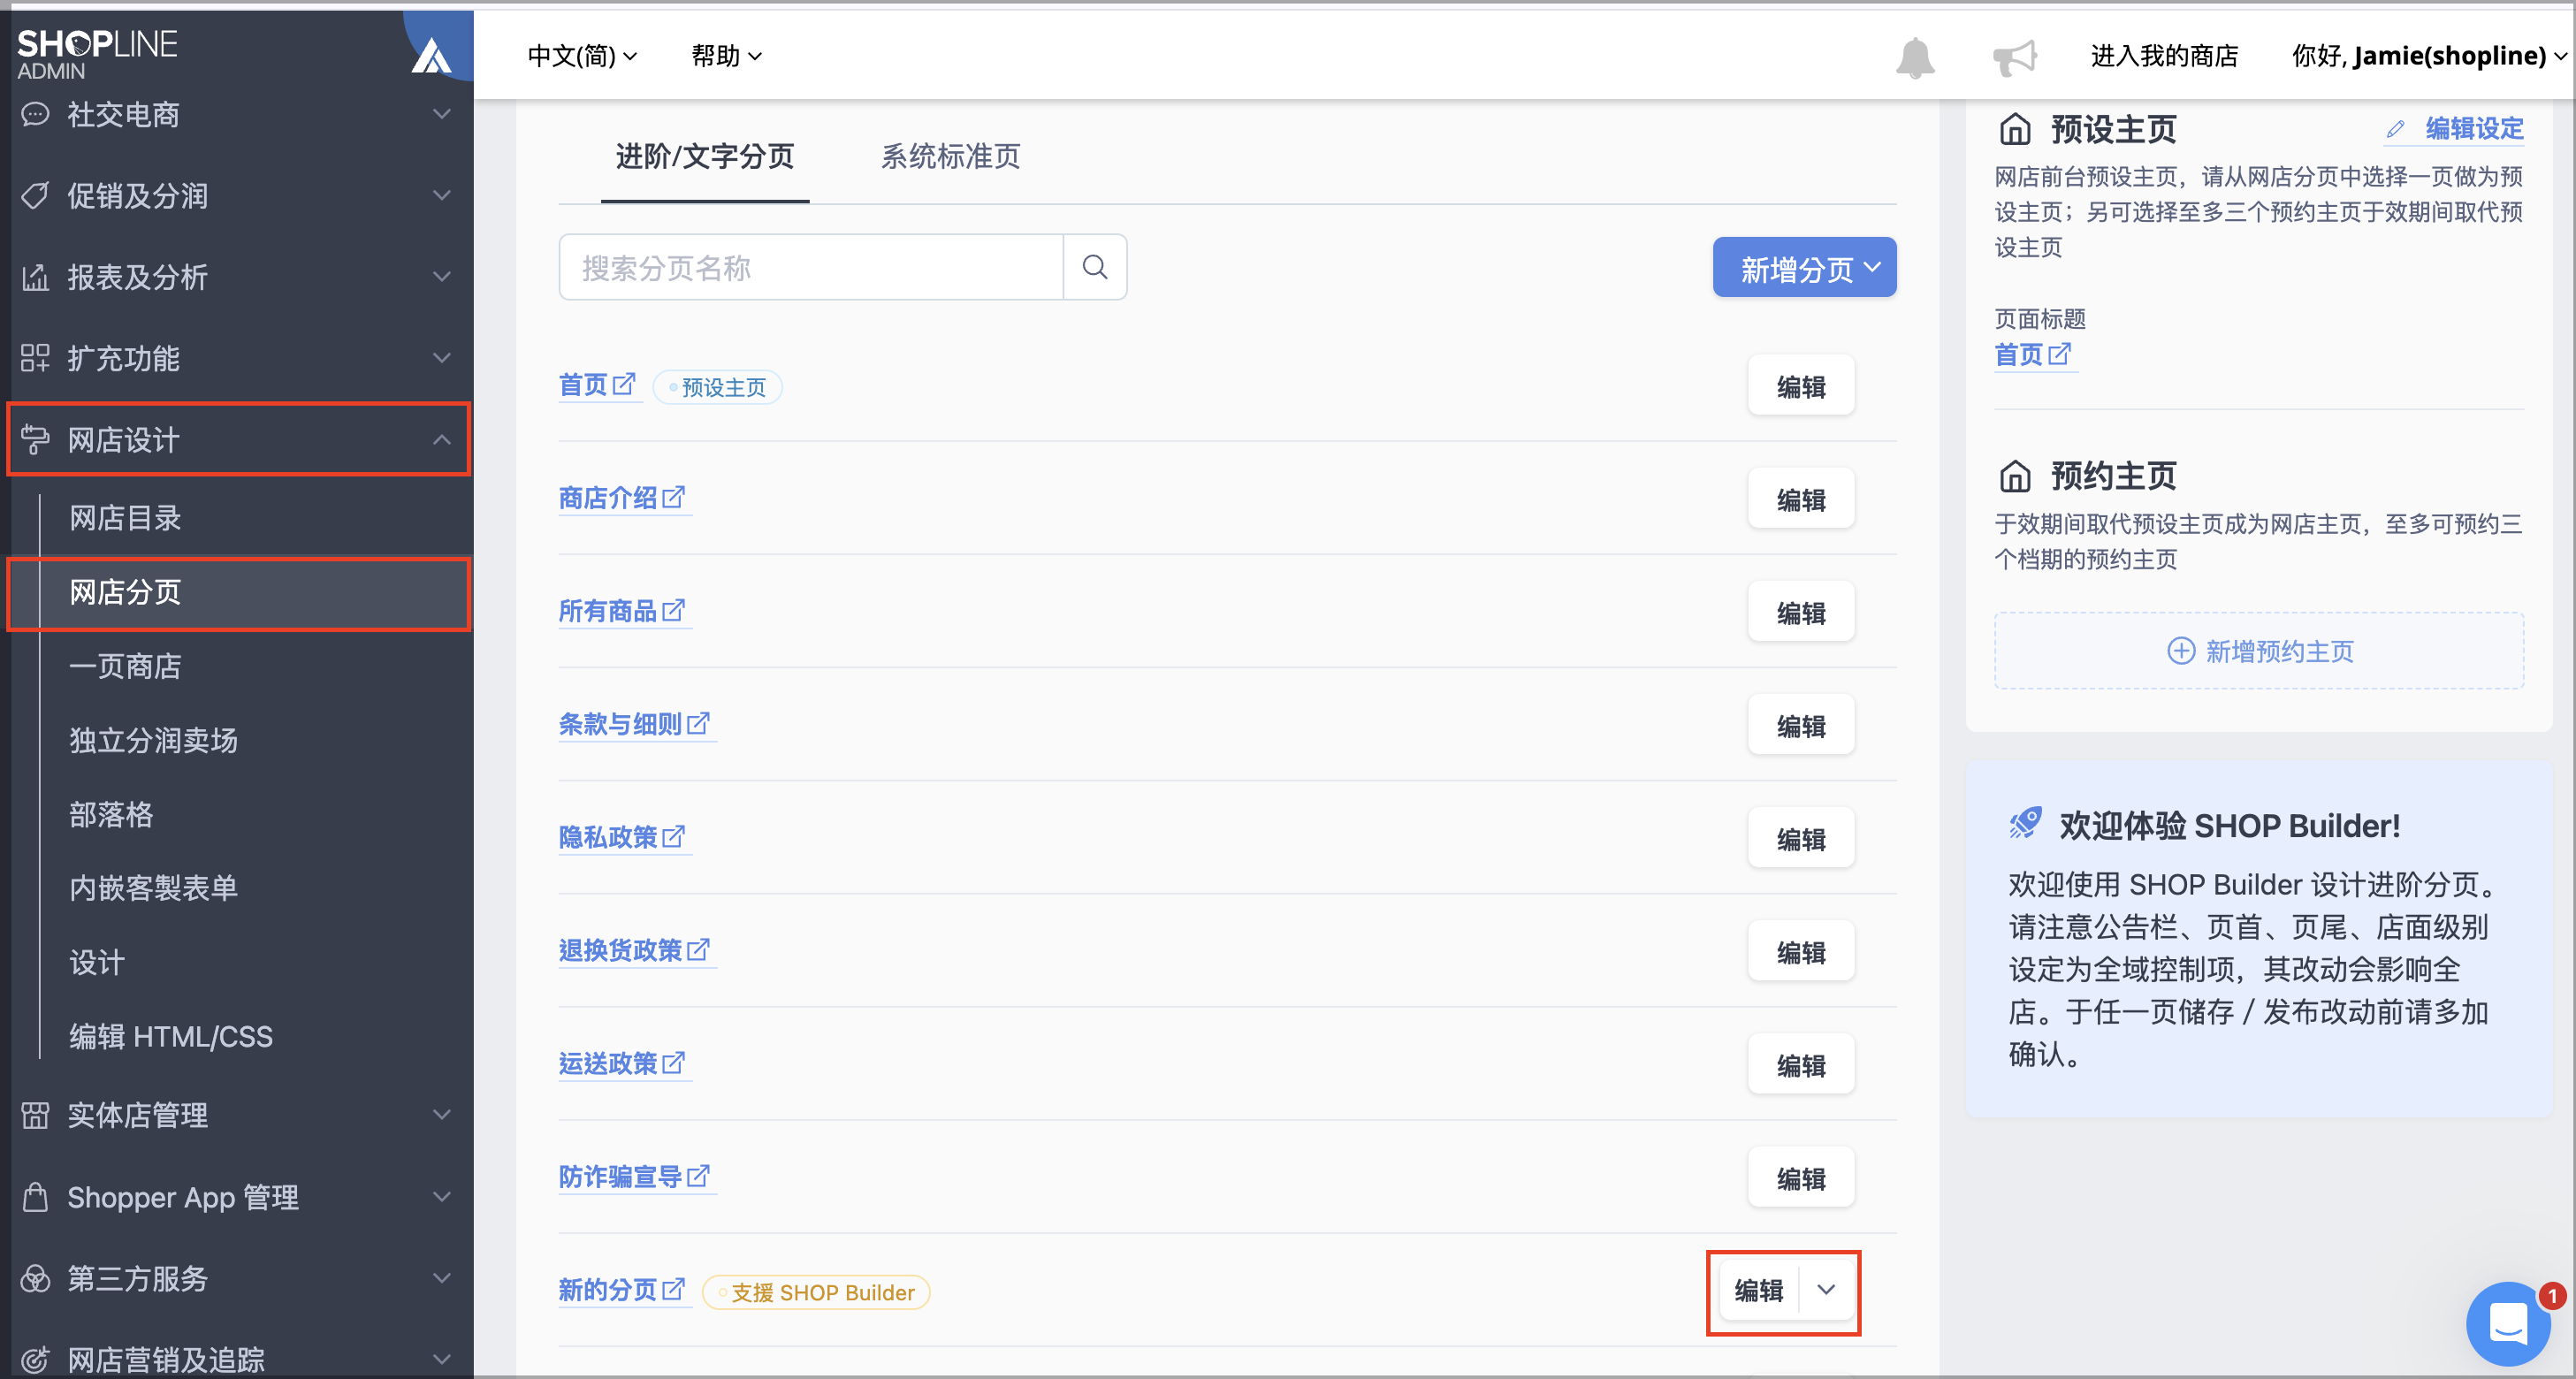Open the notifications bell
Viewport: 2576px width, 1379px height.
[1915, 57]
